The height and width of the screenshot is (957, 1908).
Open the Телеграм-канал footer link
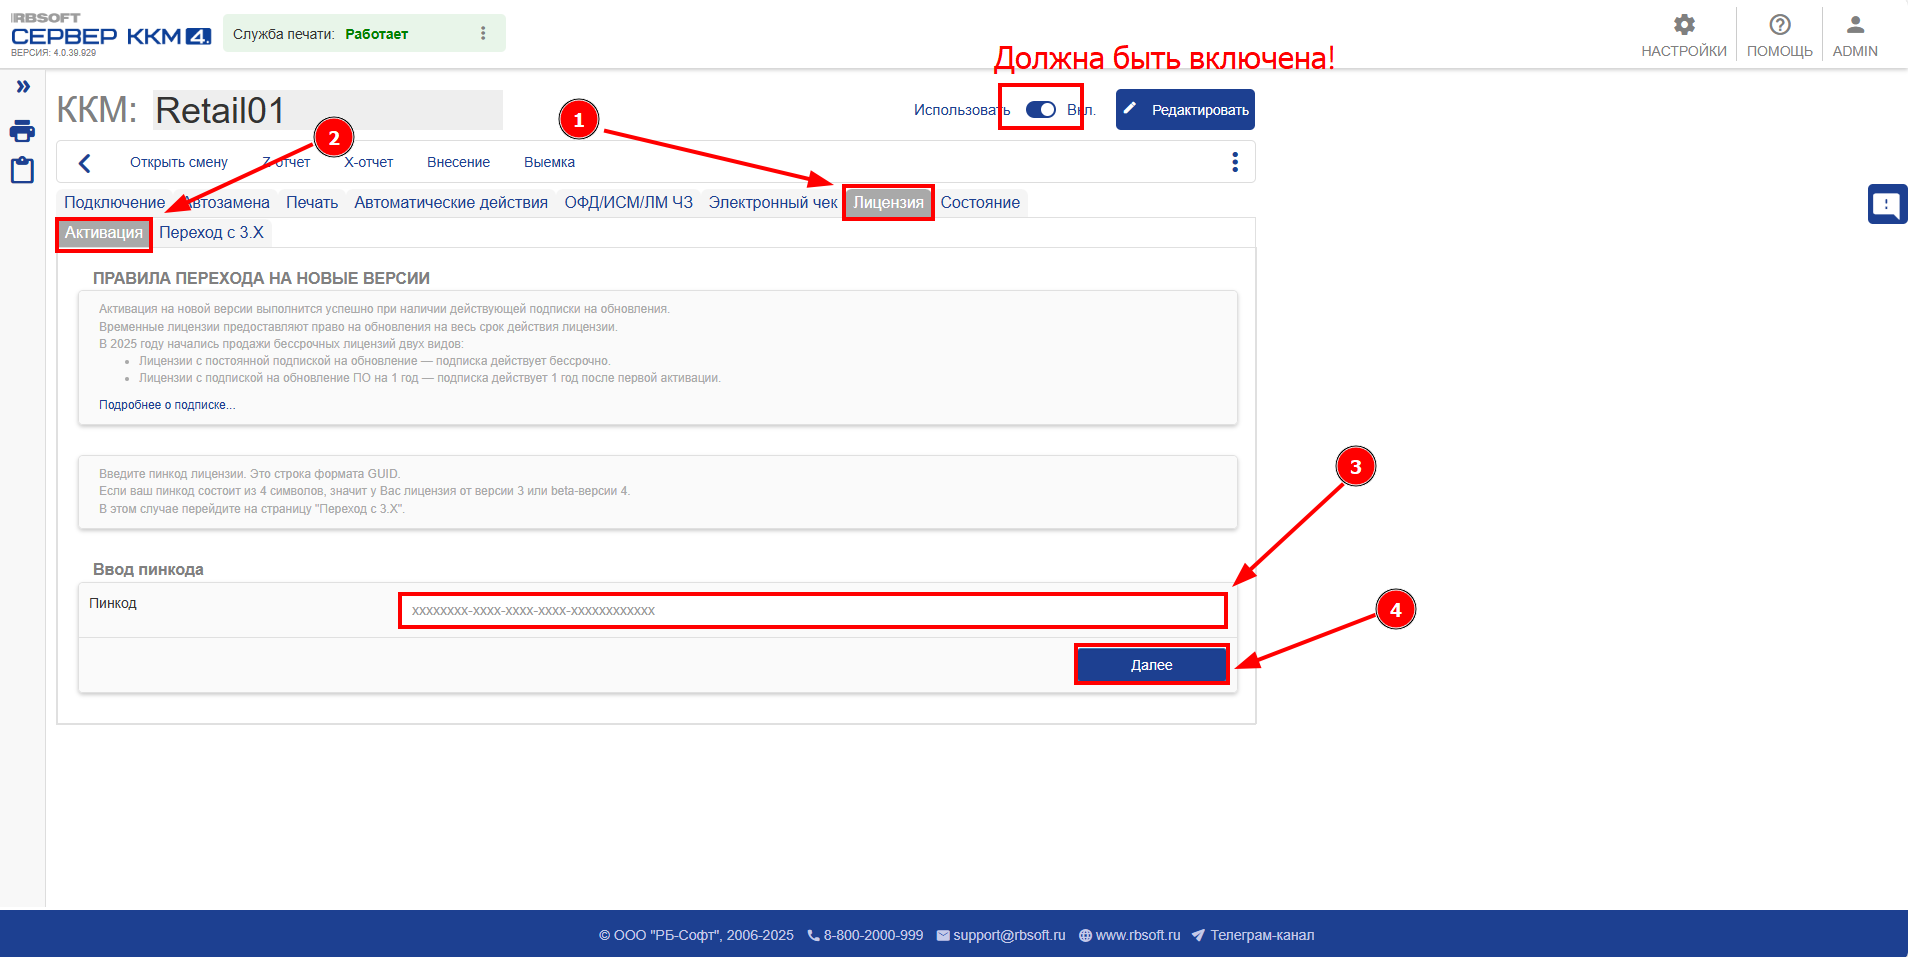point(1261,935)
